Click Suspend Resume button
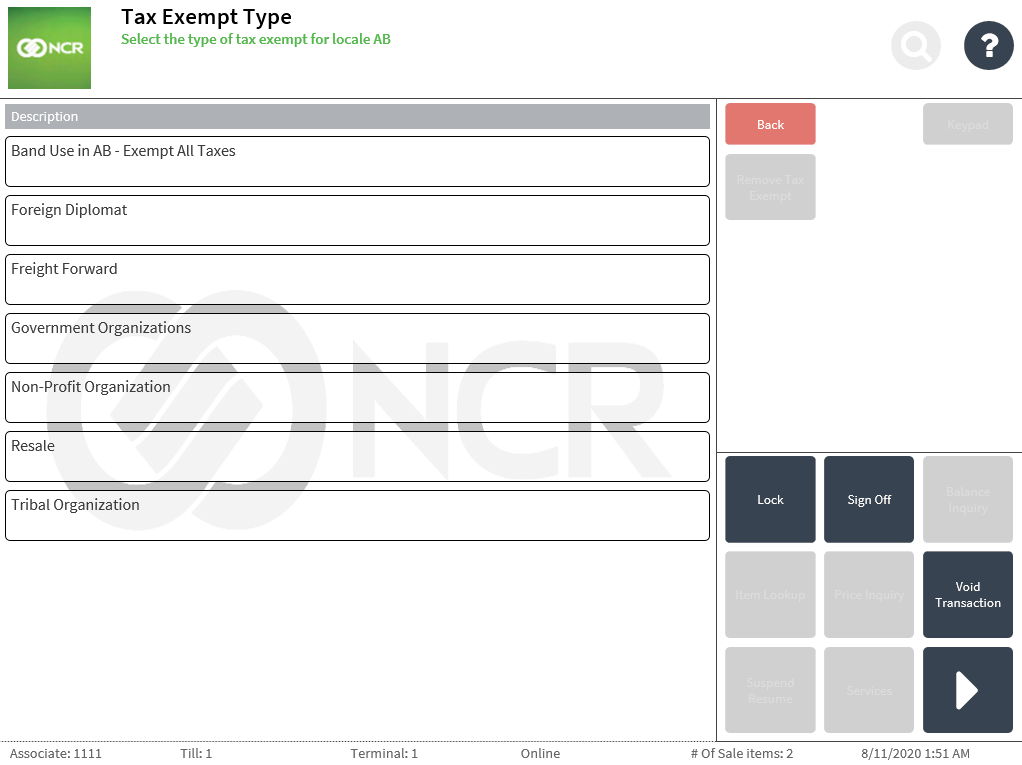This screenshot has width=1022, height=765. point(770,689)
